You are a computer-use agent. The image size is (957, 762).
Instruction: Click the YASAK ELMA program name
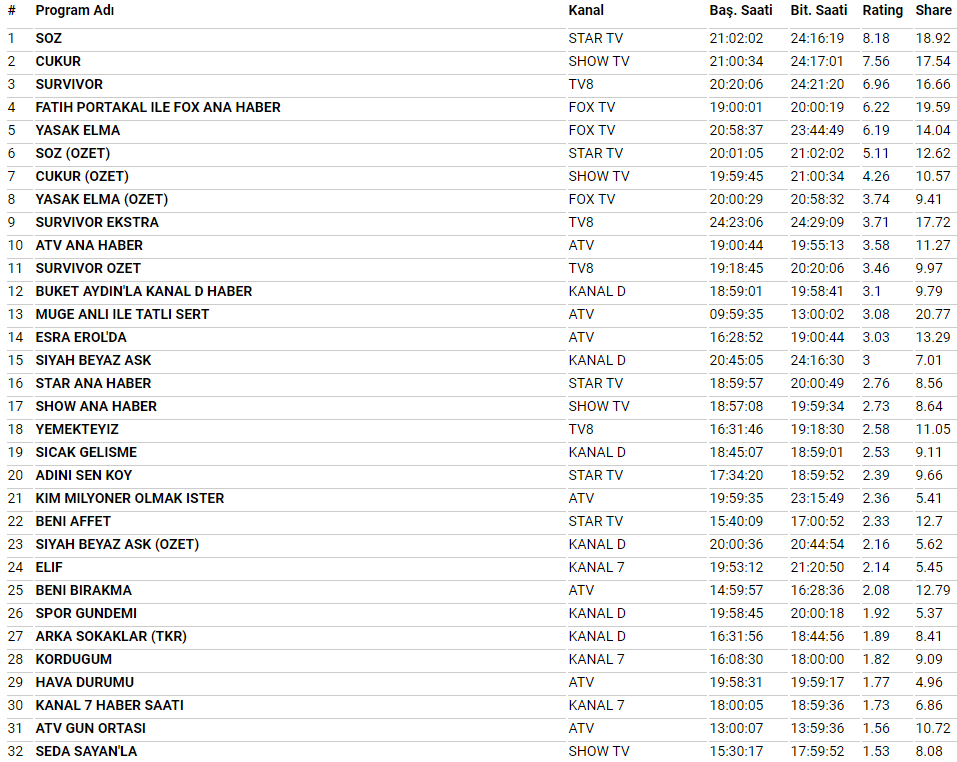pyautogui.click(x=78, y=130)
